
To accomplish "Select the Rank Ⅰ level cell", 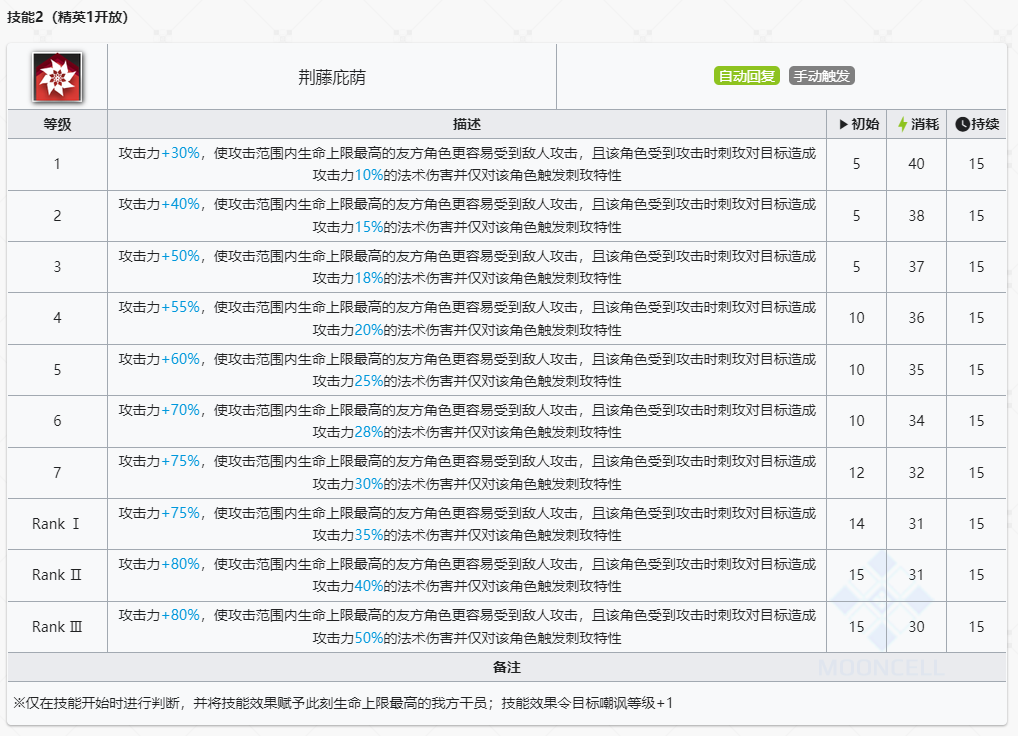I will point(57,524).
